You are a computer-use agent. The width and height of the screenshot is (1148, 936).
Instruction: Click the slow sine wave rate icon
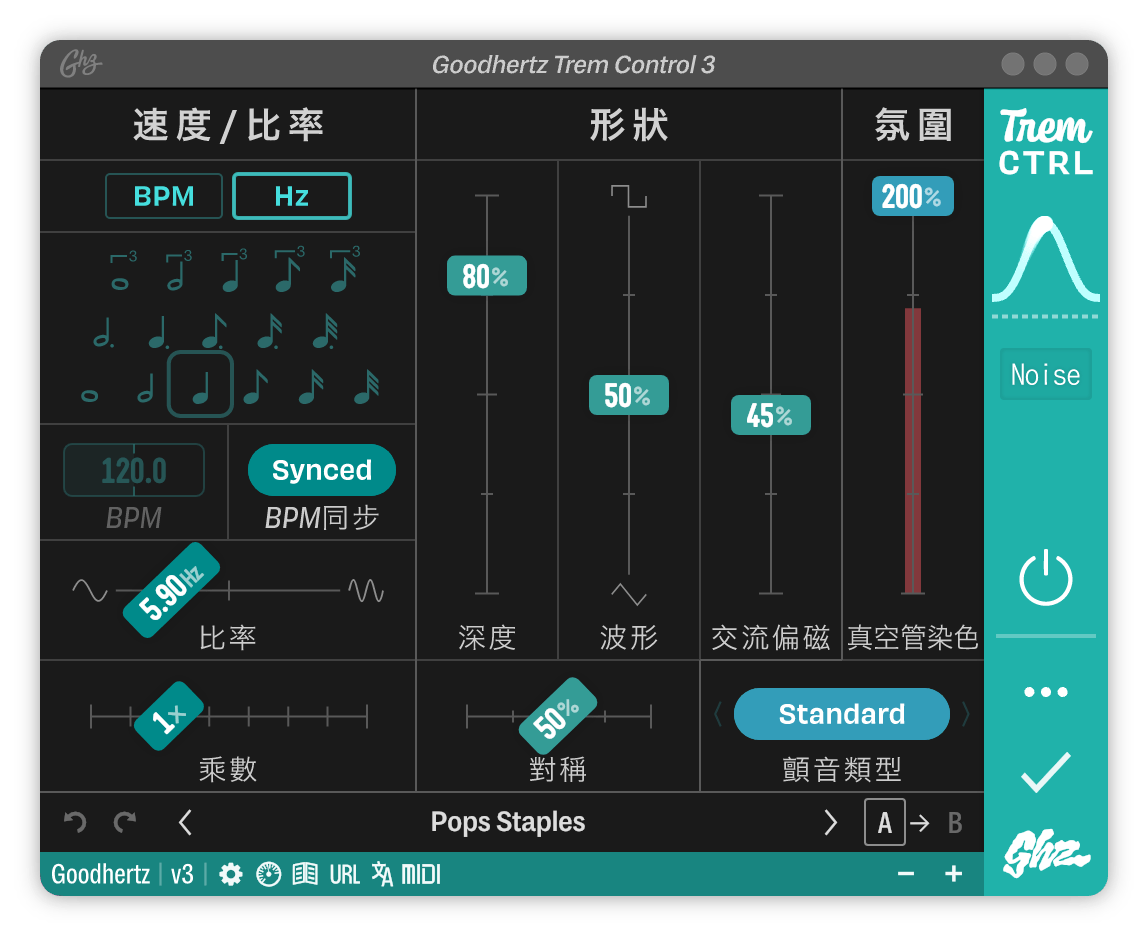click(90, 590)
